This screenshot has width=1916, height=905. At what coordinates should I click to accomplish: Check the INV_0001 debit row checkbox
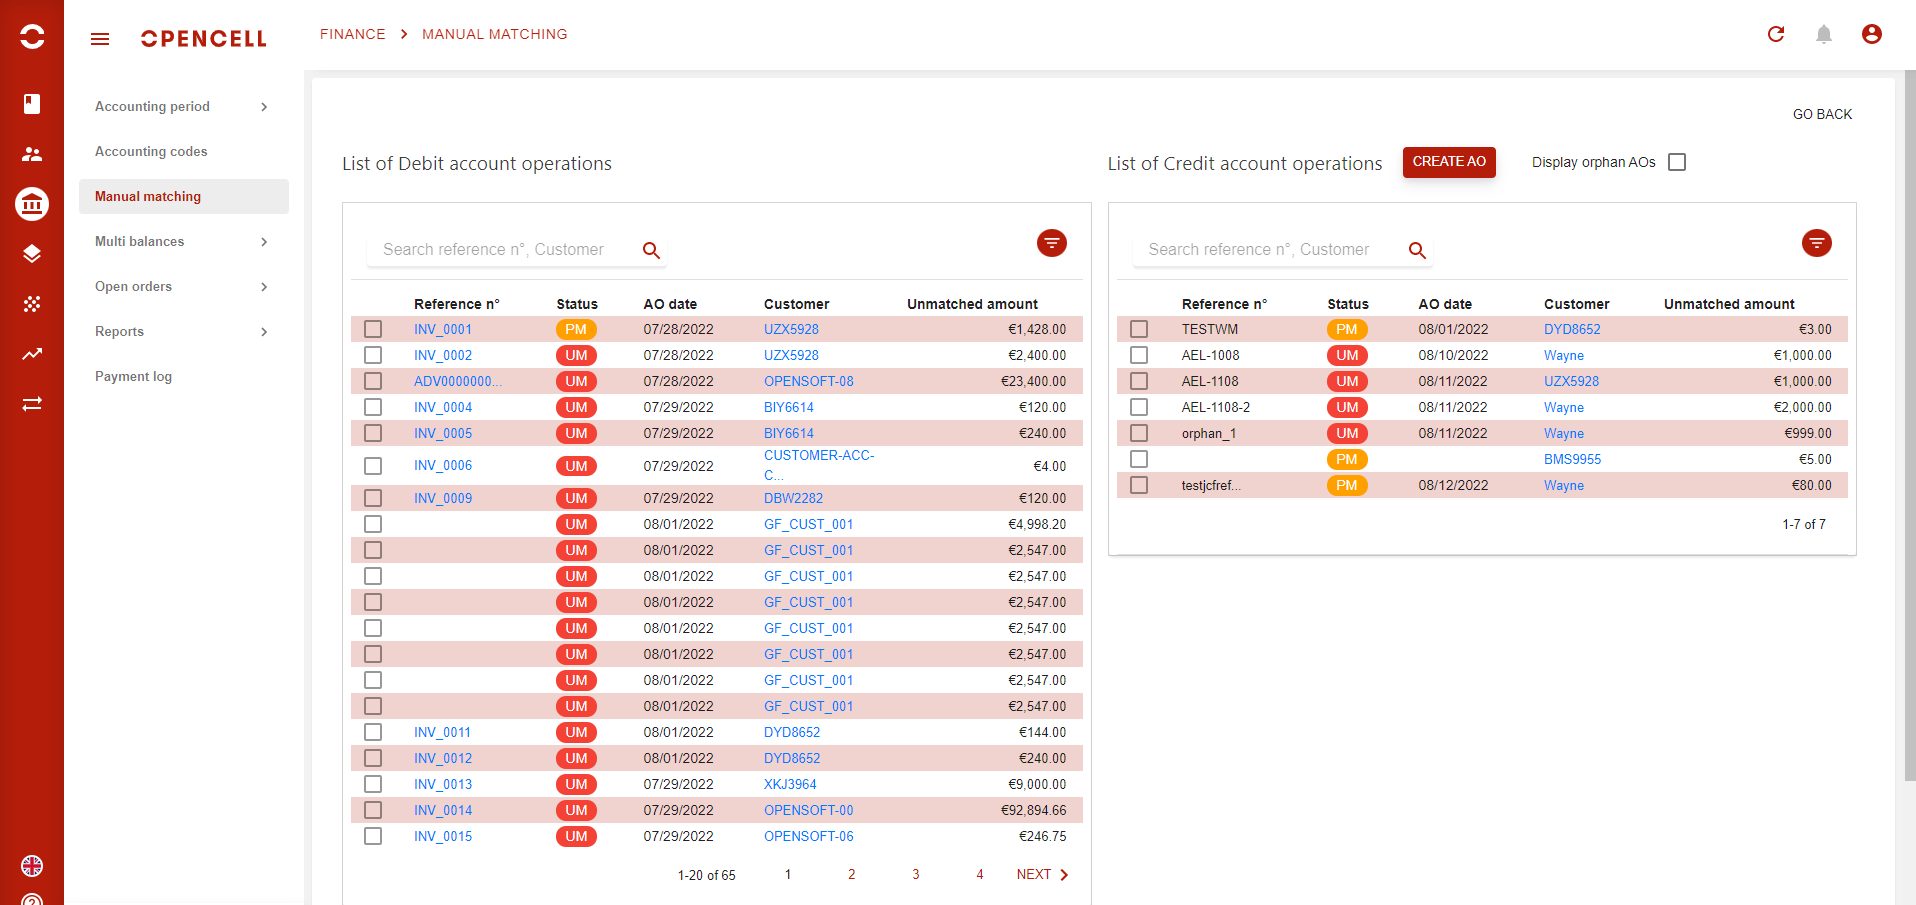(x=373, y=329)
